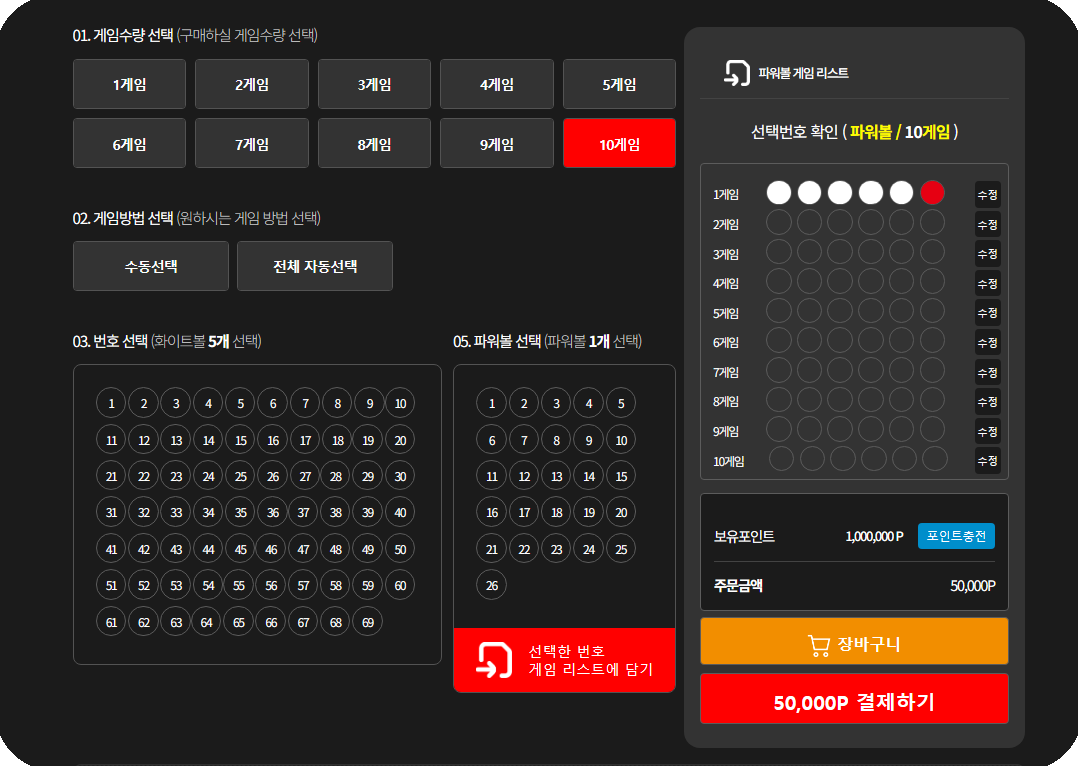Click 50,000P 결제하기 payment button
This screenshot has width=1078, height=766.
[x=854, y=701]
